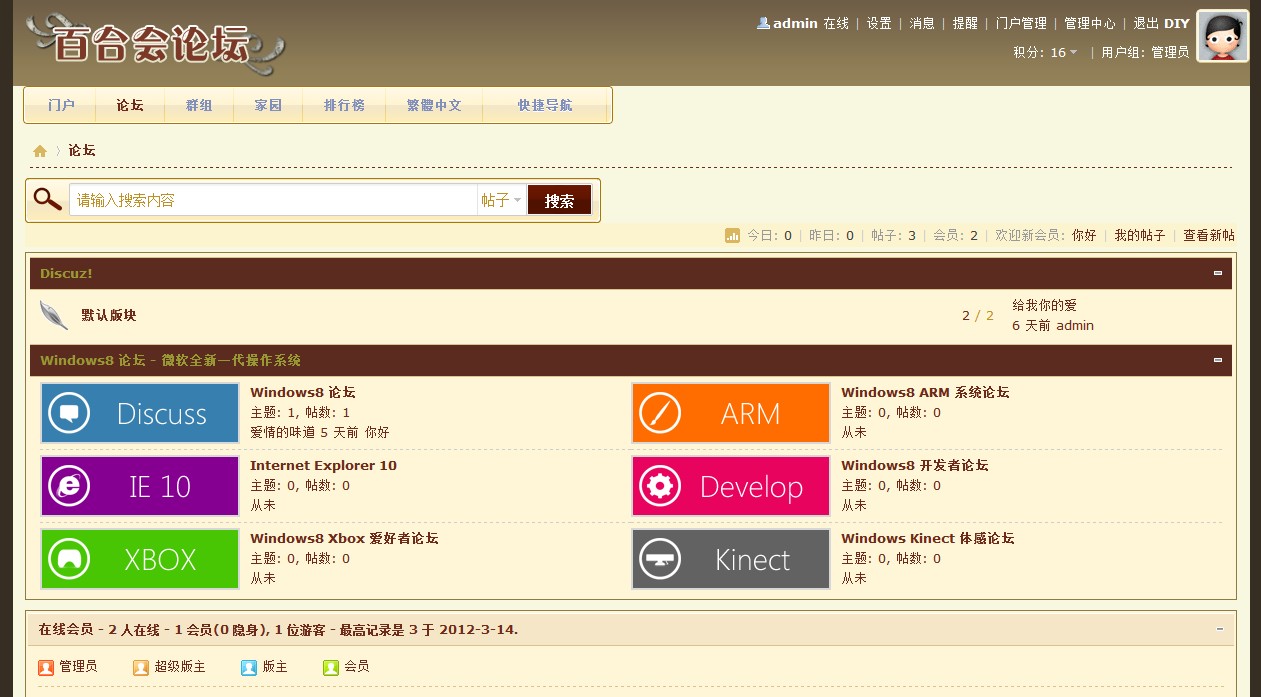
Task: Open the Windows8 论坛 board title link
Action: pos(303,393)
